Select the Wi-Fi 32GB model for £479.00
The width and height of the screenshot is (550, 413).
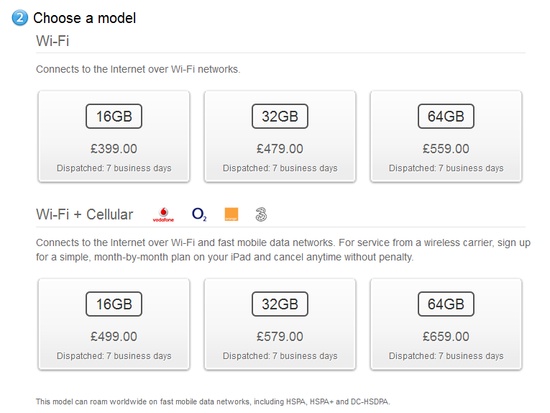(280, 136)
